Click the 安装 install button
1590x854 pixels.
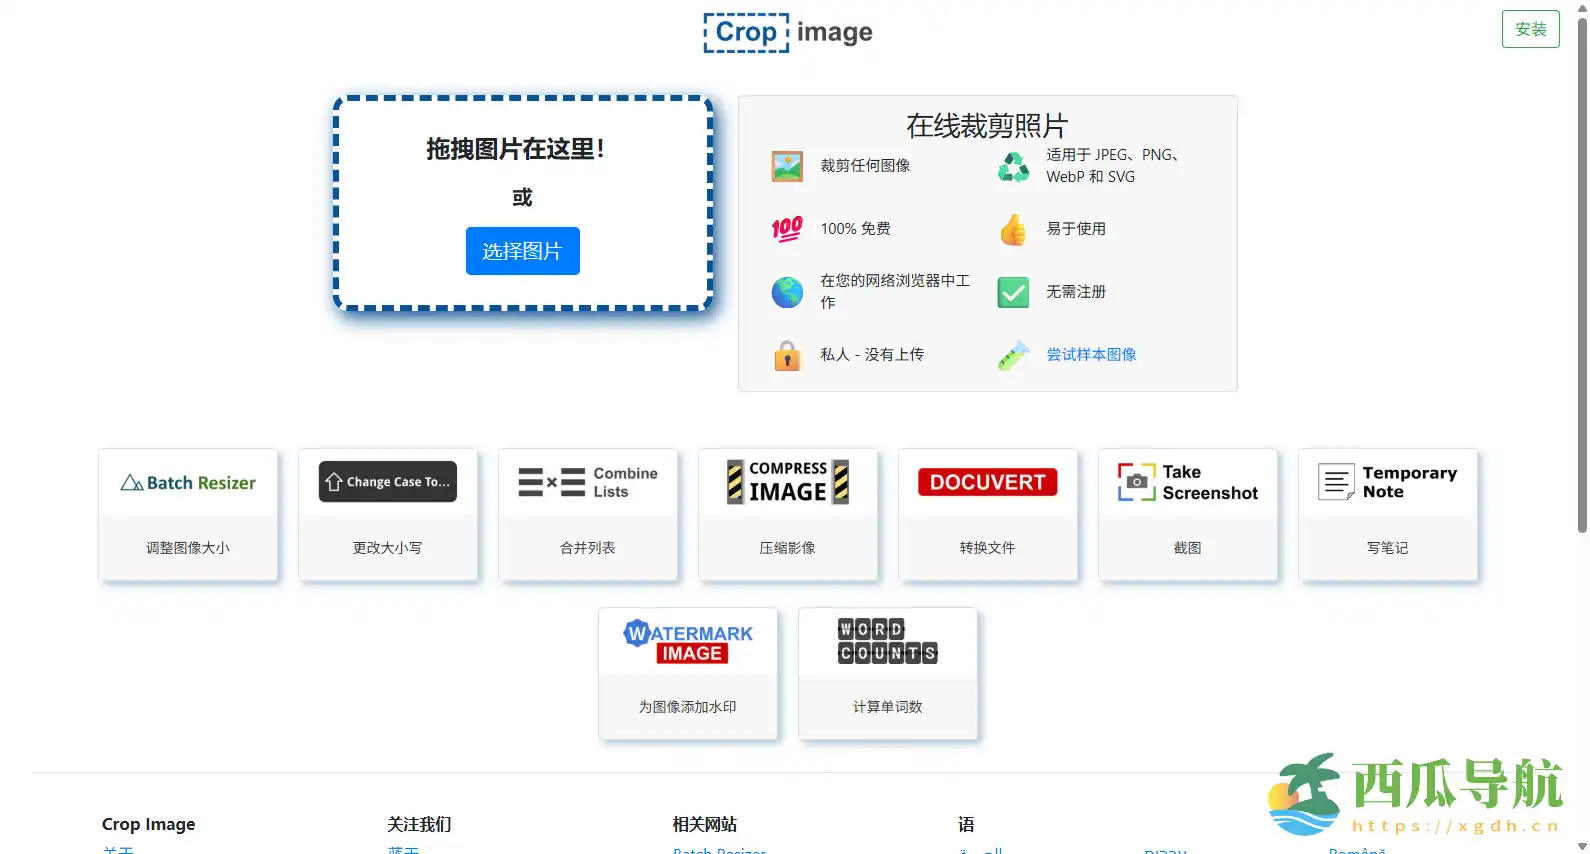[1530, 29]
